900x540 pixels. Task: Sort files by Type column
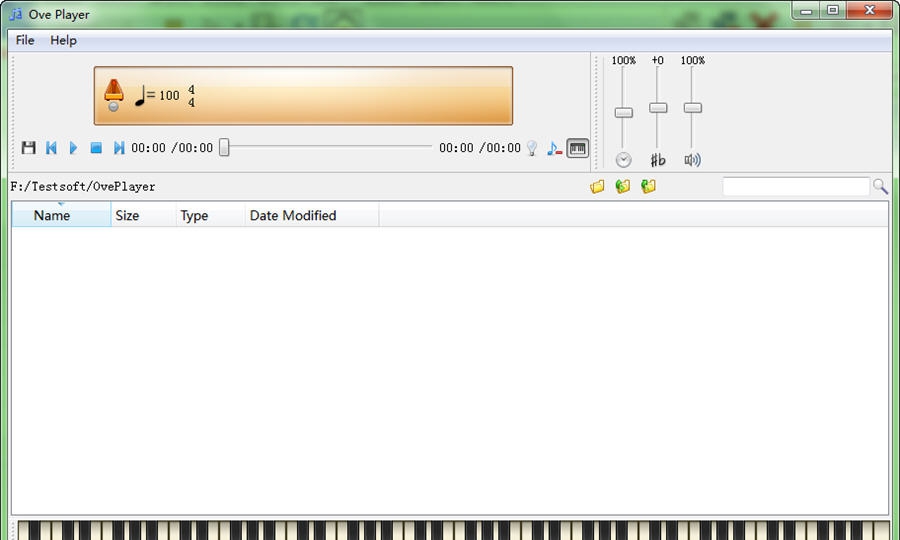coord(211,215)
